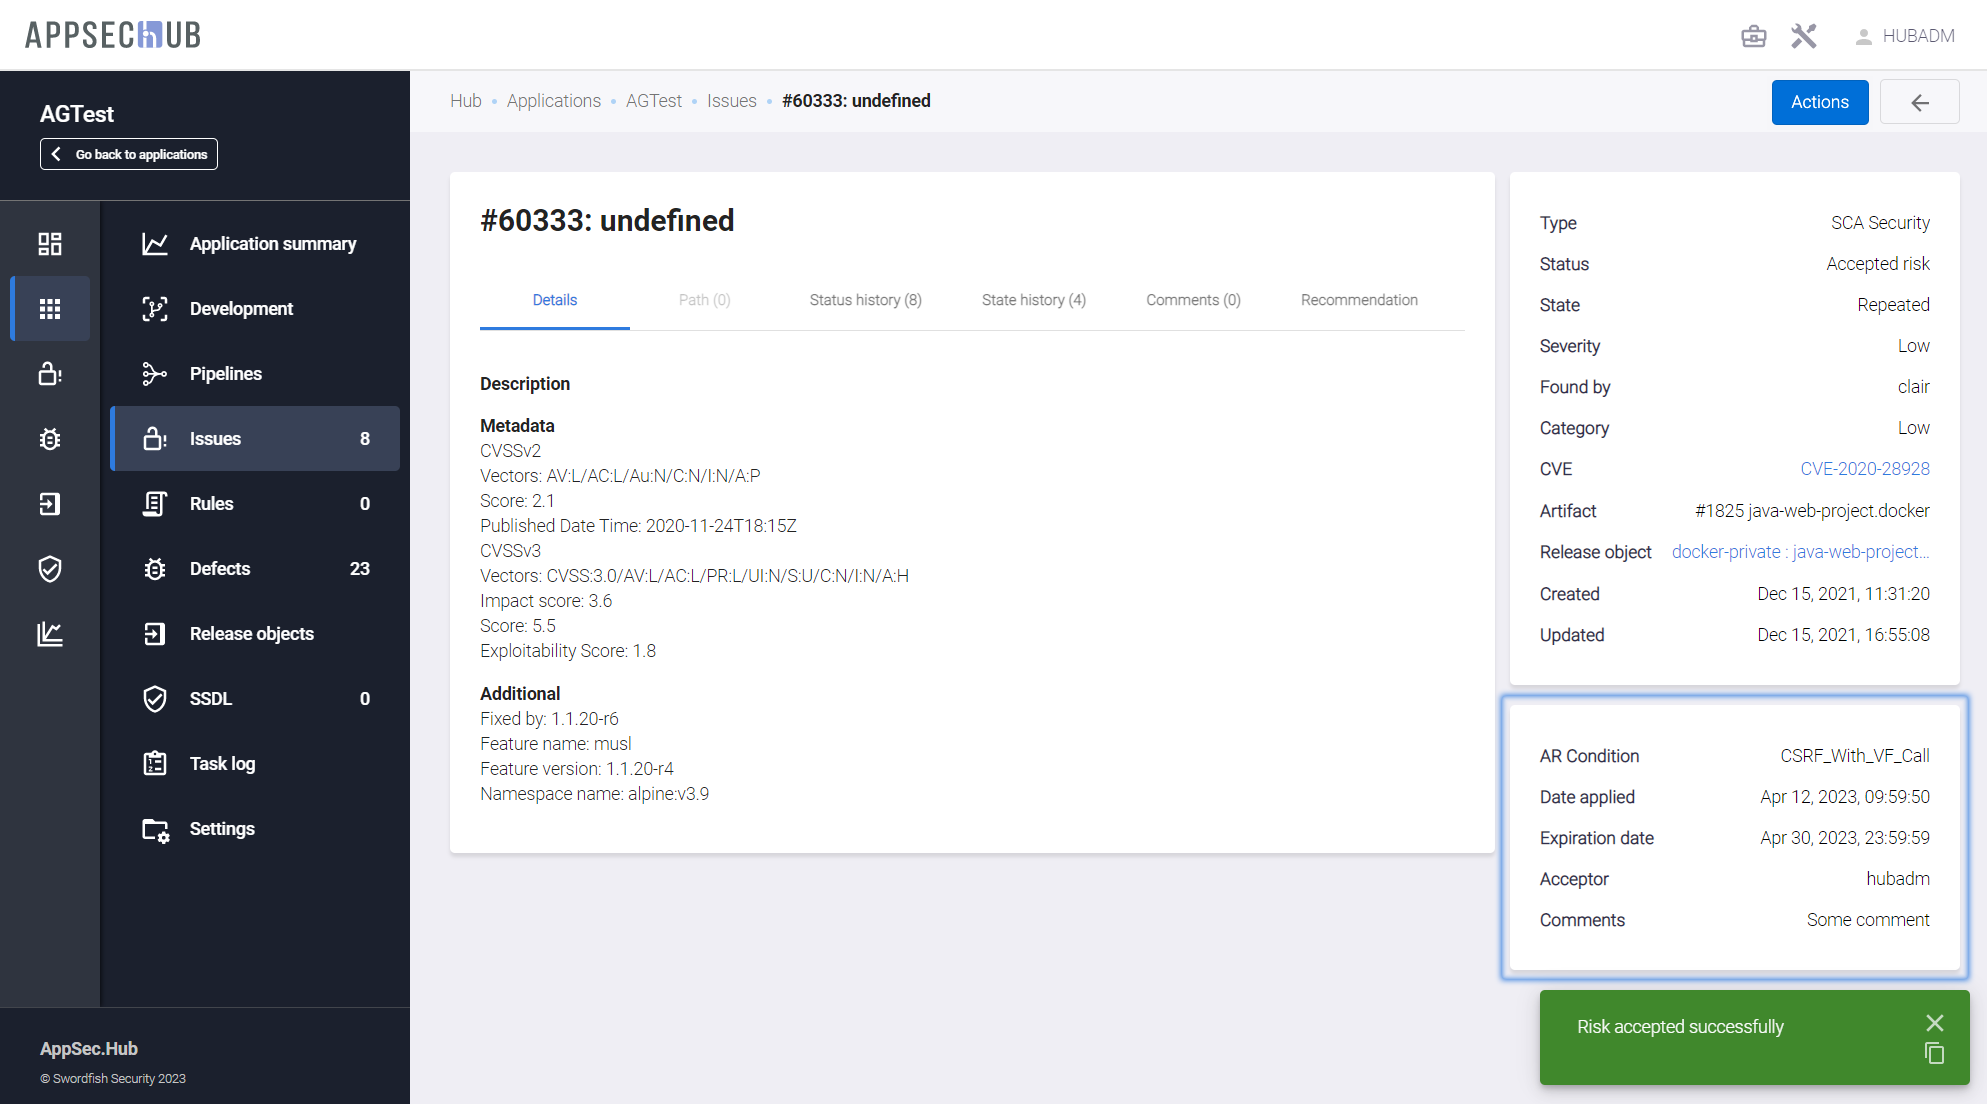Open the Actions dropdown button
Screen dimensions: 1987x1104
click(x=1819, y=102)
